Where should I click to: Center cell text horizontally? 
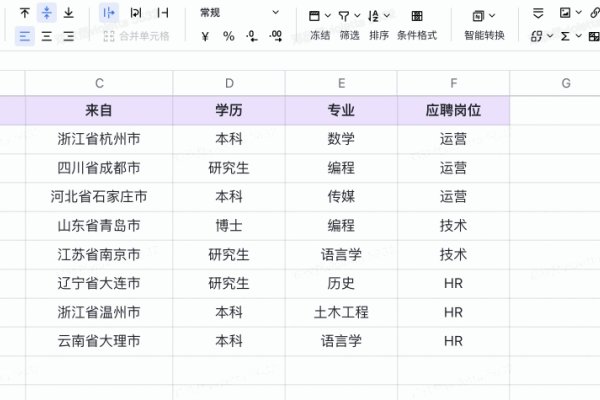tap(47, 36)
